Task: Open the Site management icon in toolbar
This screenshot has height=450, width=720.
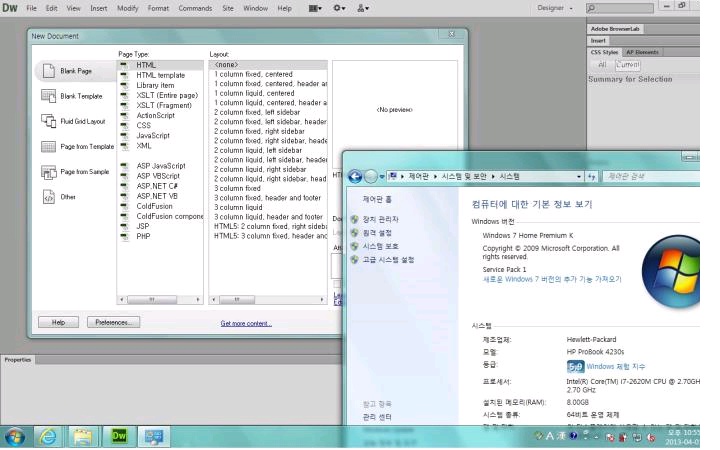Action: tap(363, 8)
